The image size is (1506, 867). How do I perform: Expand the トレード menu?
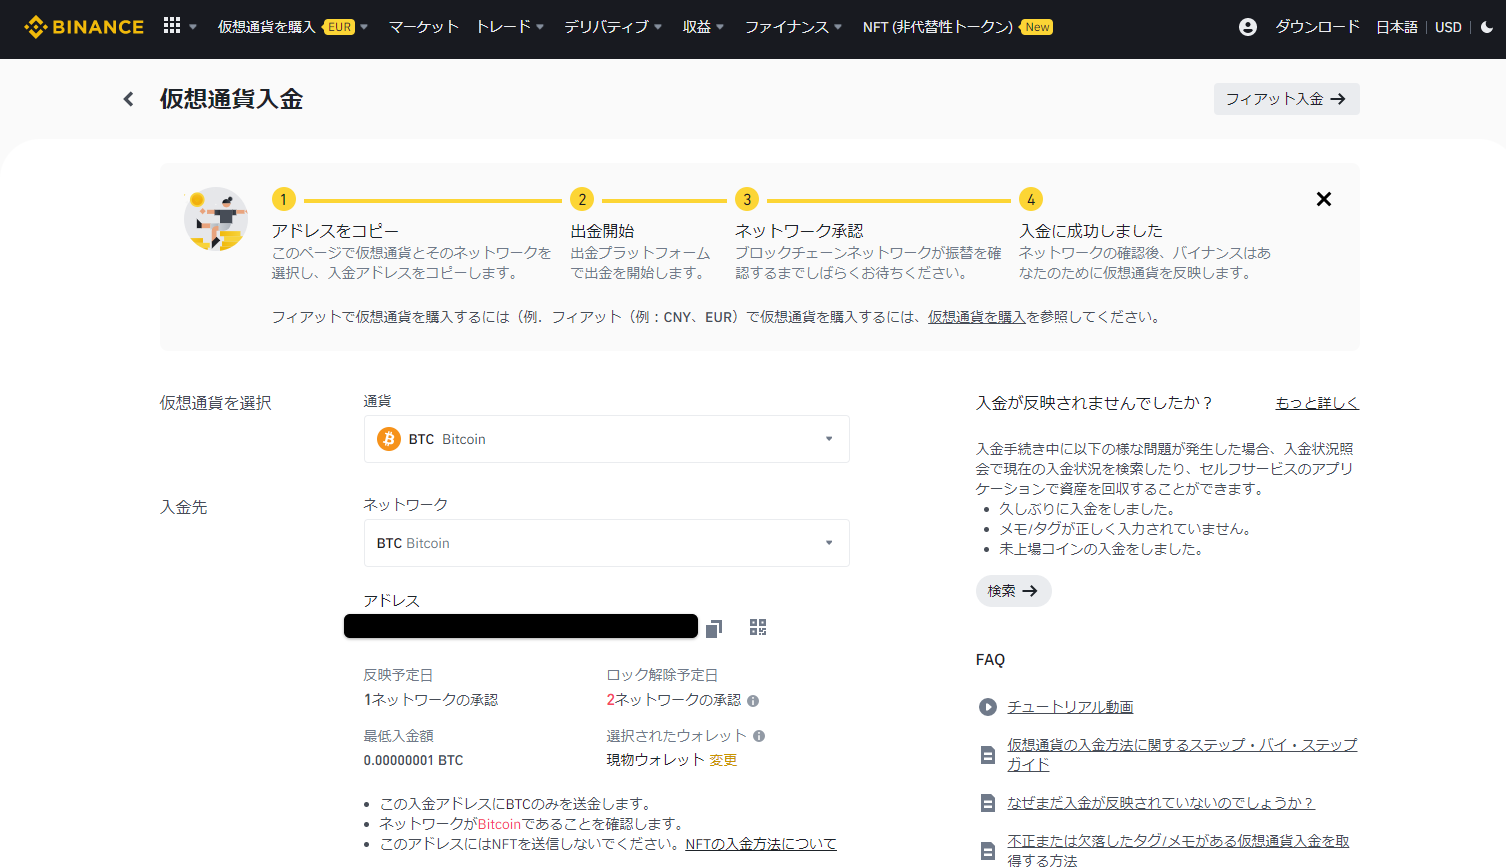point(510,27)
